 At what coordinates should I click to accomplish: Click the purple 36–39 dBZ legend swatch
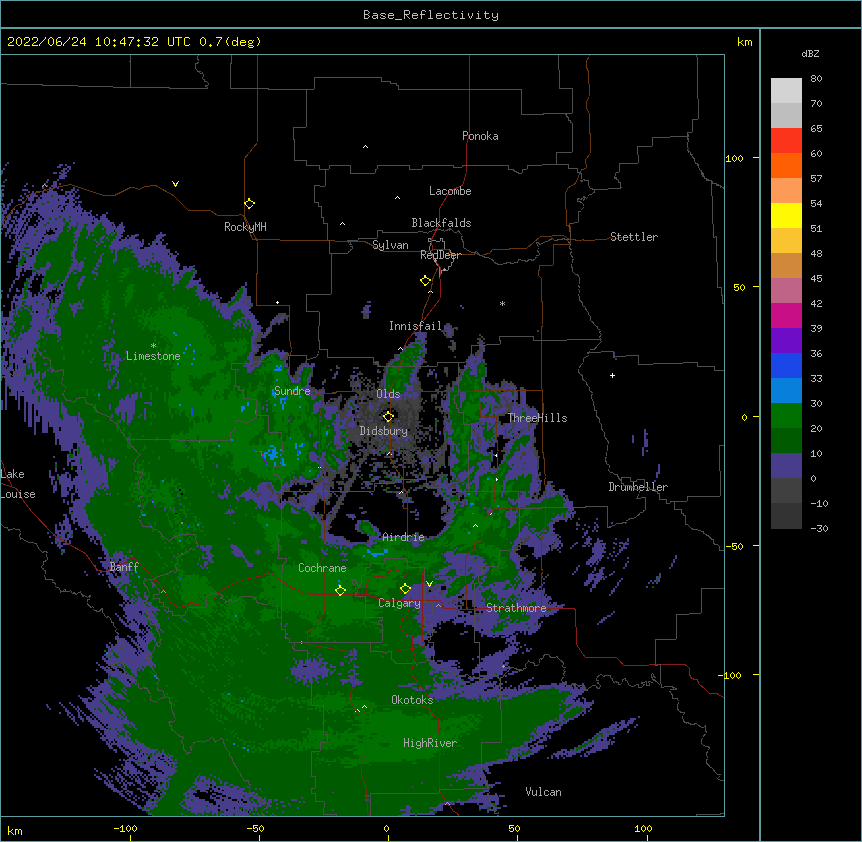(786, 340)
